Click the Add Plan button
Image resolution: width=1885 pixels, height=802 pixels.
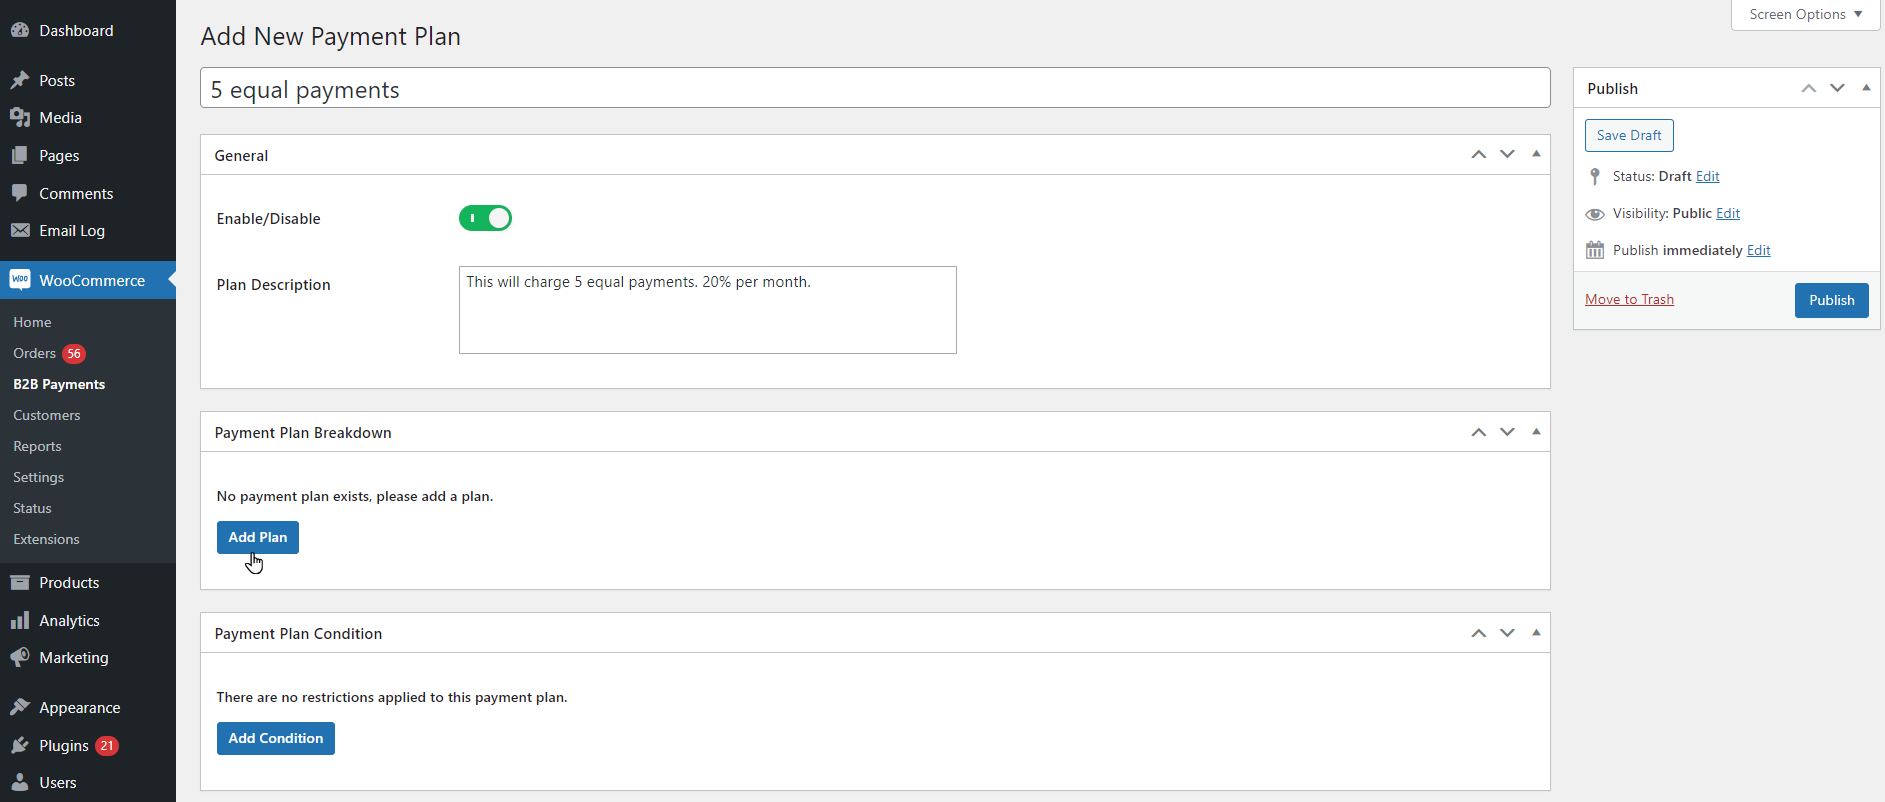[258, 537]
